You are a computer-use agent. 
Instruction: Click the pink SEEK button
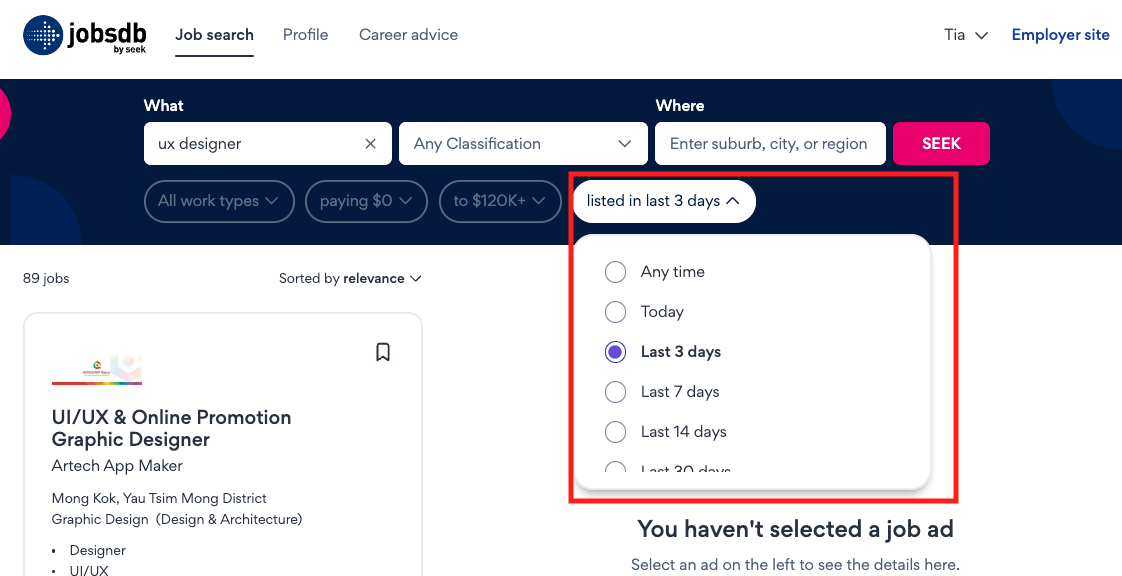point(941,144)
